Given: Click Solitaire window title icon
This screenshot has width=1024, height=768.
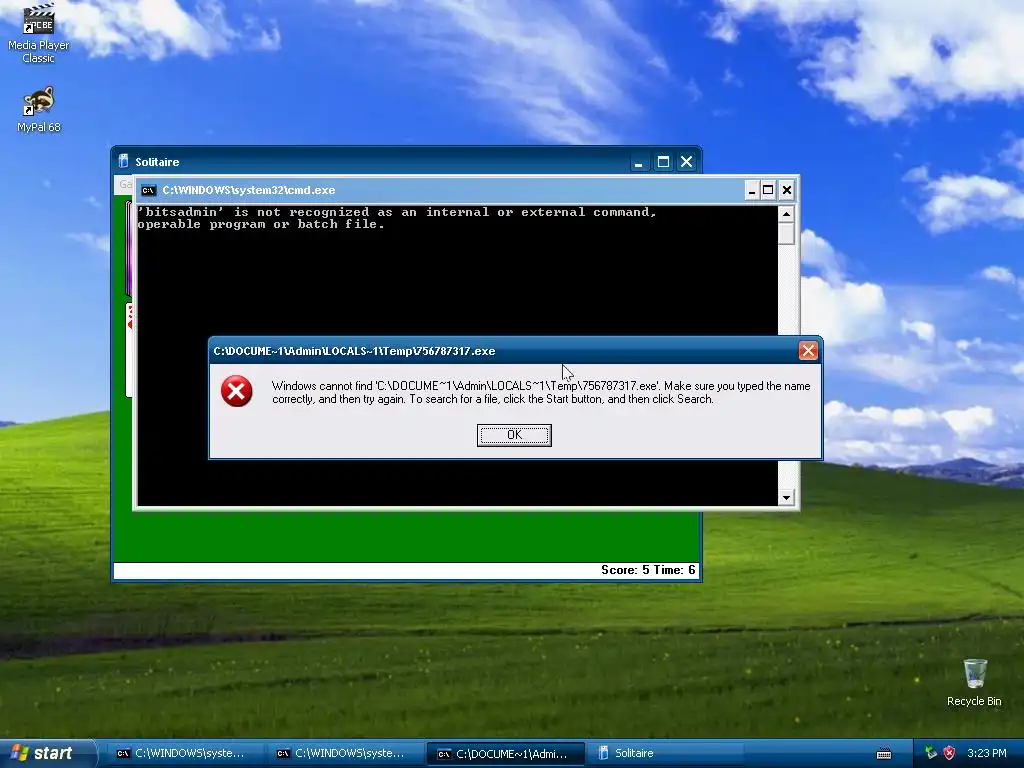Looking at the screenshot, I should [x=123, y=161].
